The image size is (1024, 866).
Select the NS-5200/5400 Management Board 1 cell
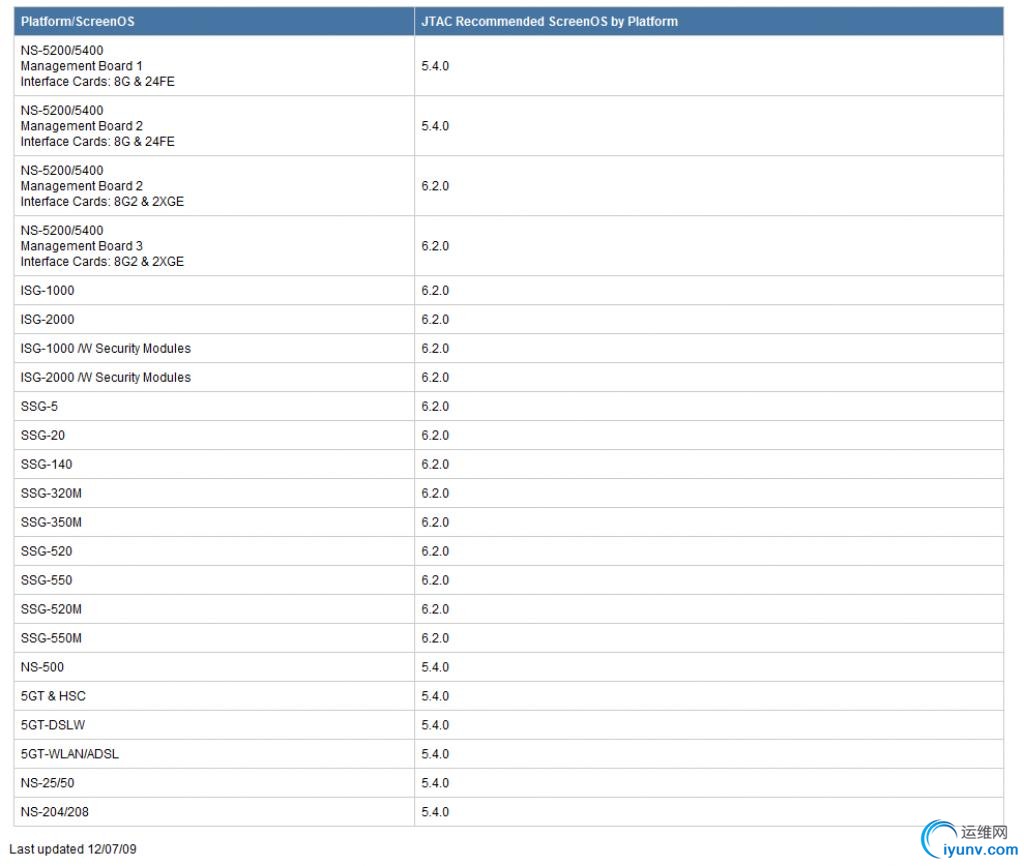[x=214, y=66]
